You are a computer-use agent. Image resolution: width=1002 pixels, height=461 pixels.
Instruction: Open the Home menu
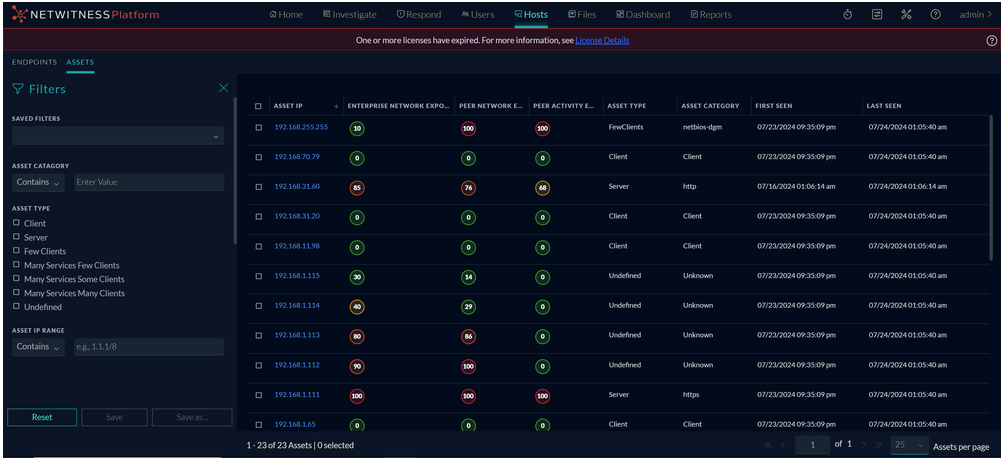pos(286,14)
